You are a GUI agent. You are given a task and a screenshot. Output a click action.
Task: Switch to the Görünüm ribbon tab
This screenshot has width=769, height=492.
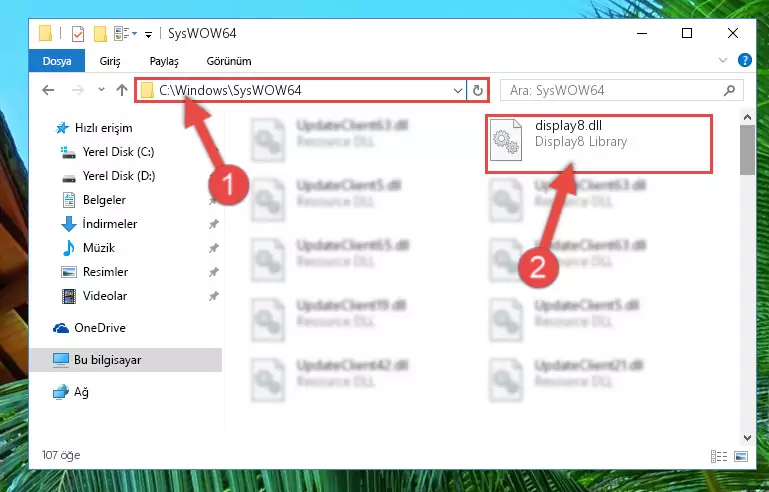(x=229, y=61)
